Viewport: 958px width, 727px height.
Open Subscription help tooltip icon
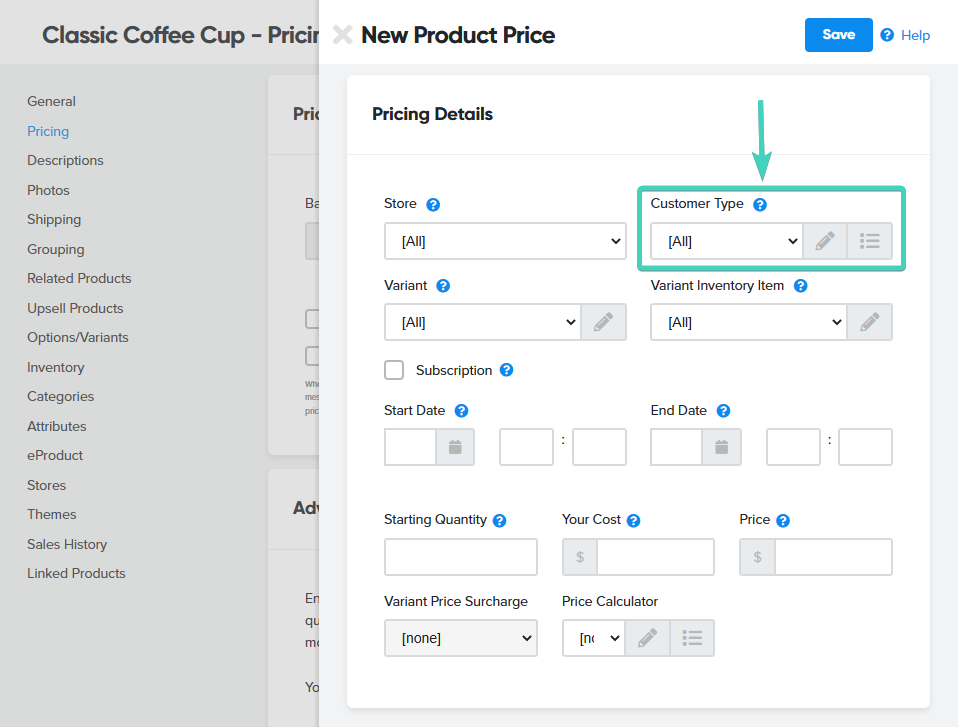[506, 370]
